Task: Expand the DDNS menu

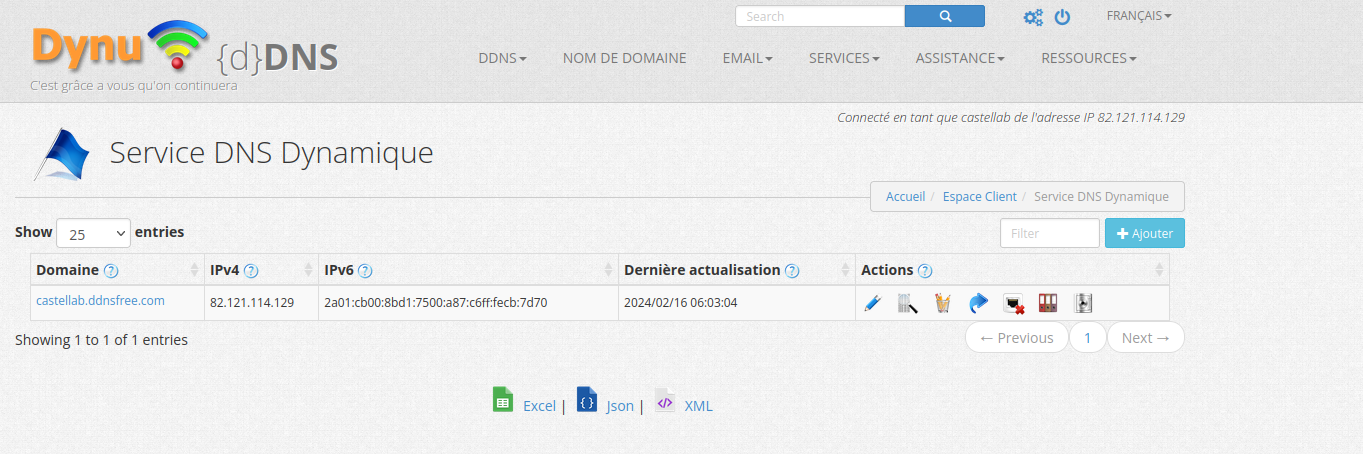Action: 502,58
